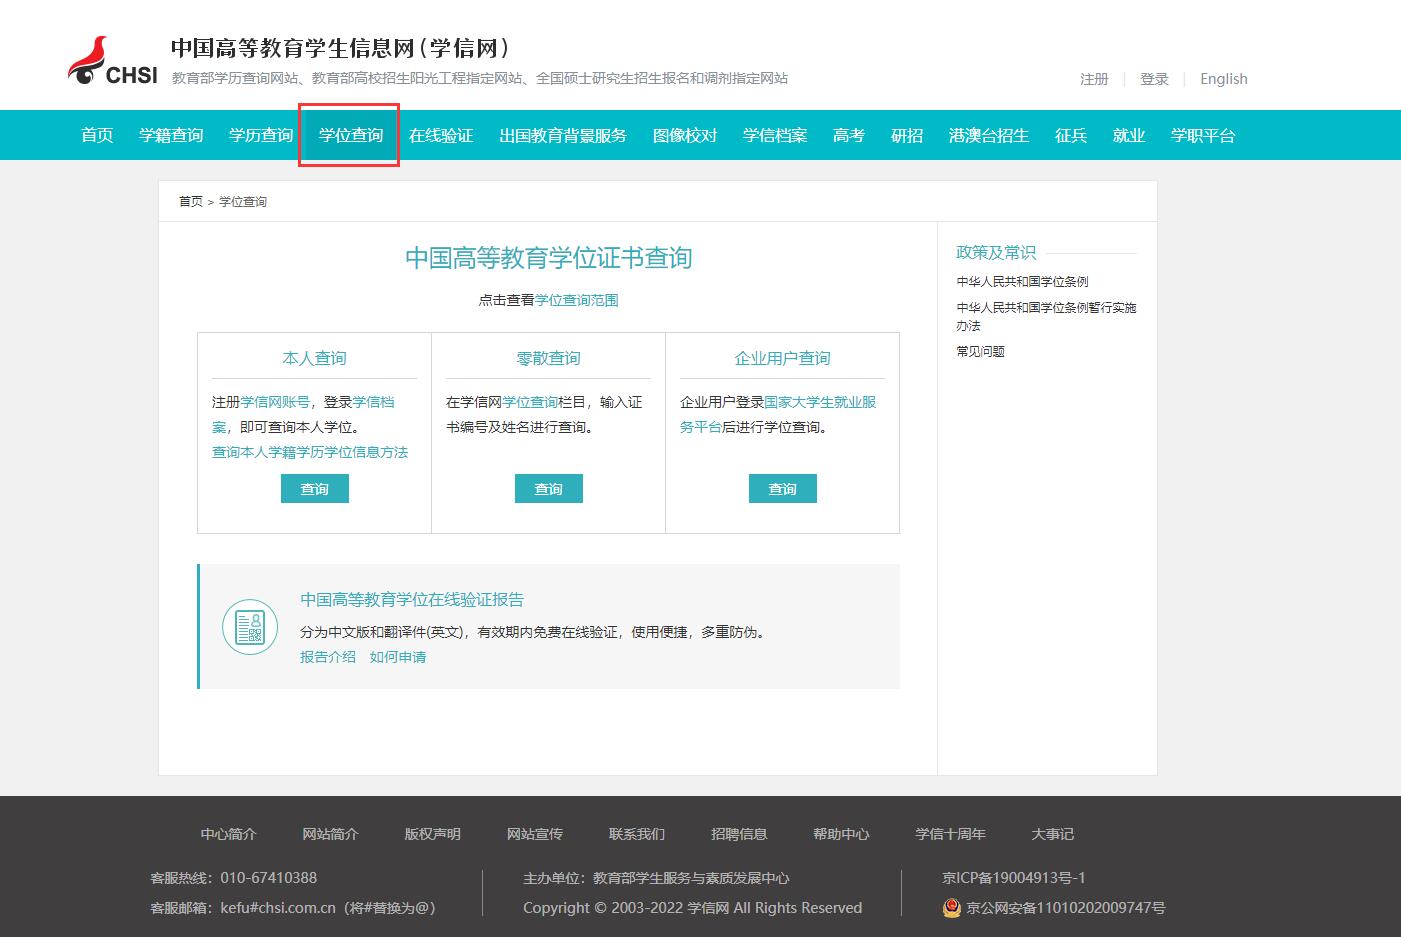Click the verification report document icon
The image size is (1401, 937).
coord(249,627)
